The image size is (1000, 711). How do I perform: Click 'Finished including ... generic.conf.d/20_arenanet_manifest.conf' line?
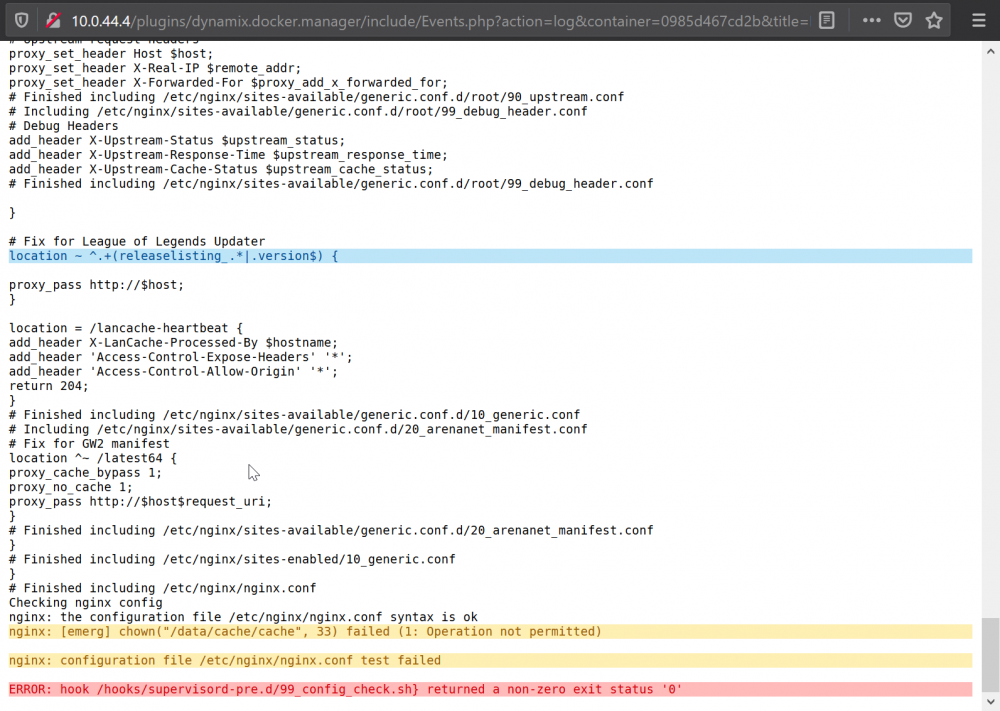(331, 530)
